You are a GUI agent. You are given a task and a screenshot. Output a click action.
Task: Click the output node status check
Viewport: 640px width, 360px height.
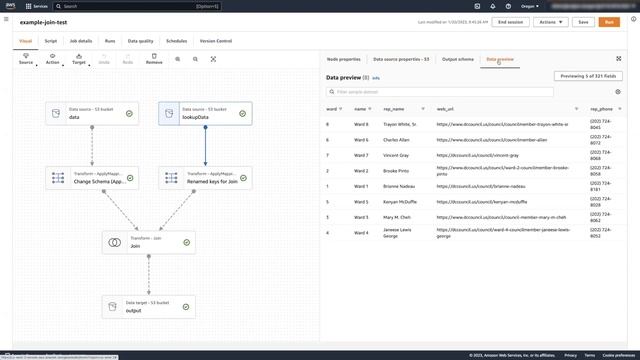click(x=186, y=307)
